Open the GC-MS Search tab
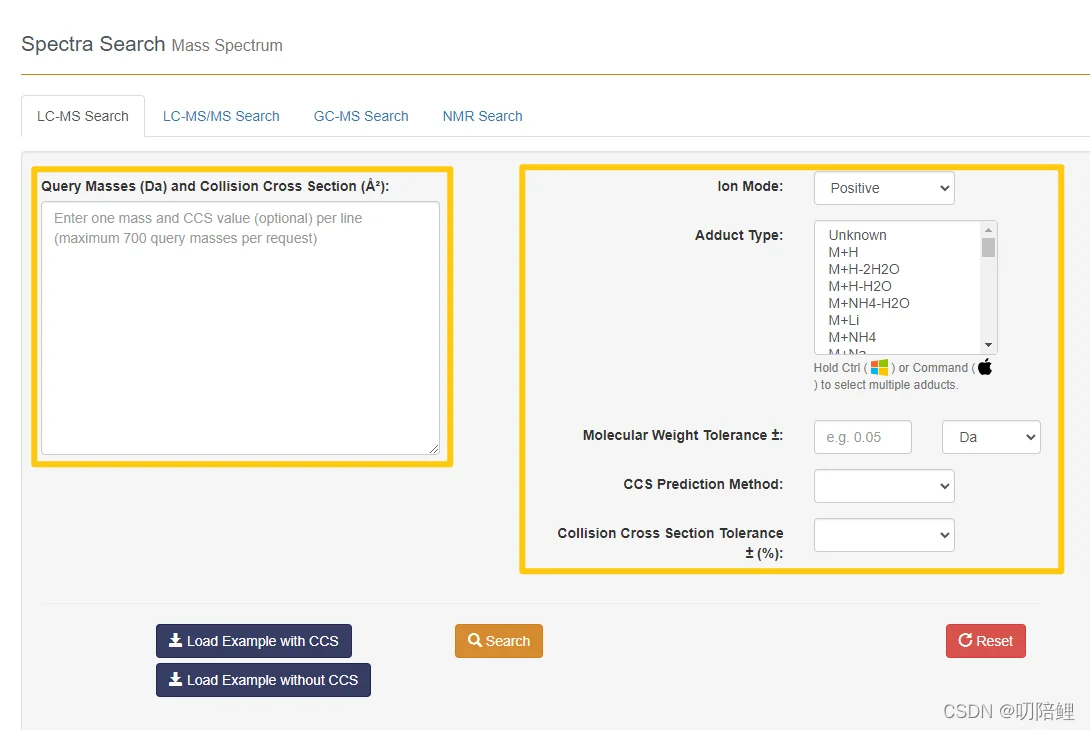Viewport: 1090px width, 730px height. [x=361, y=116]
